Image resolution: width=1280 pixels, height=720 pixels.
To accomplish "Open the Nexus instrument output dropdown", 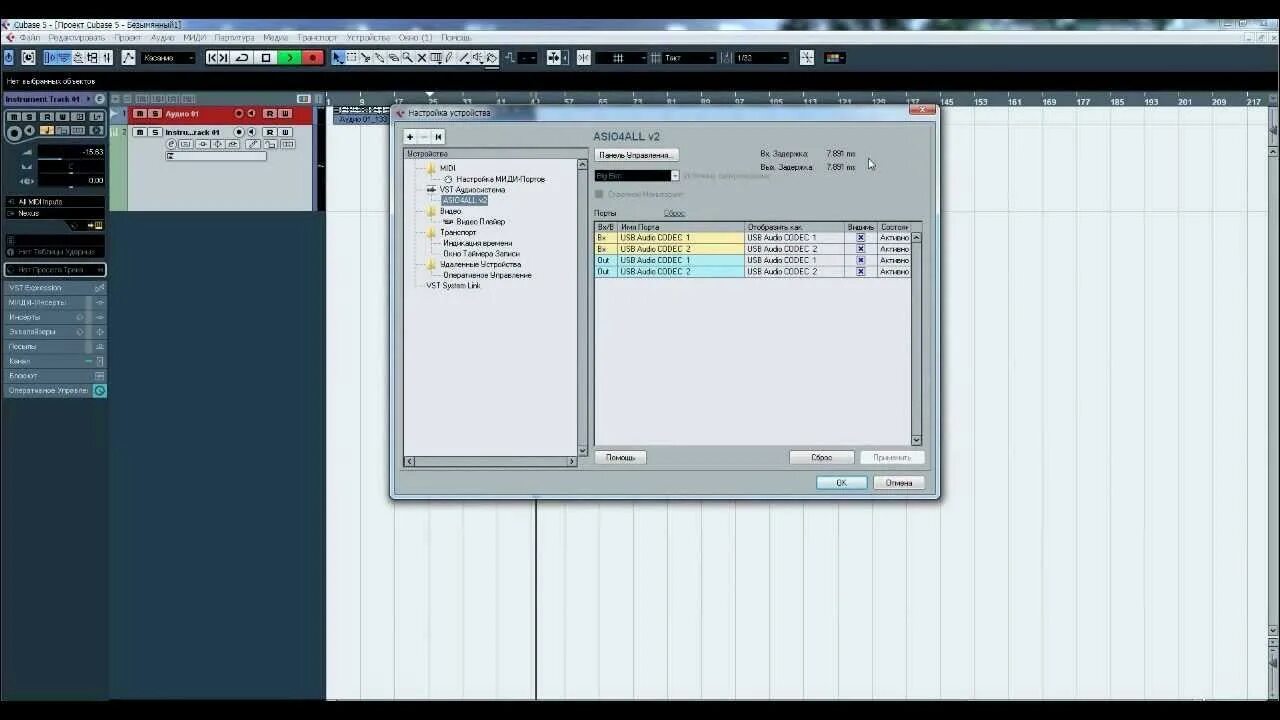I will pyautogui.click(x=54, y=213).
